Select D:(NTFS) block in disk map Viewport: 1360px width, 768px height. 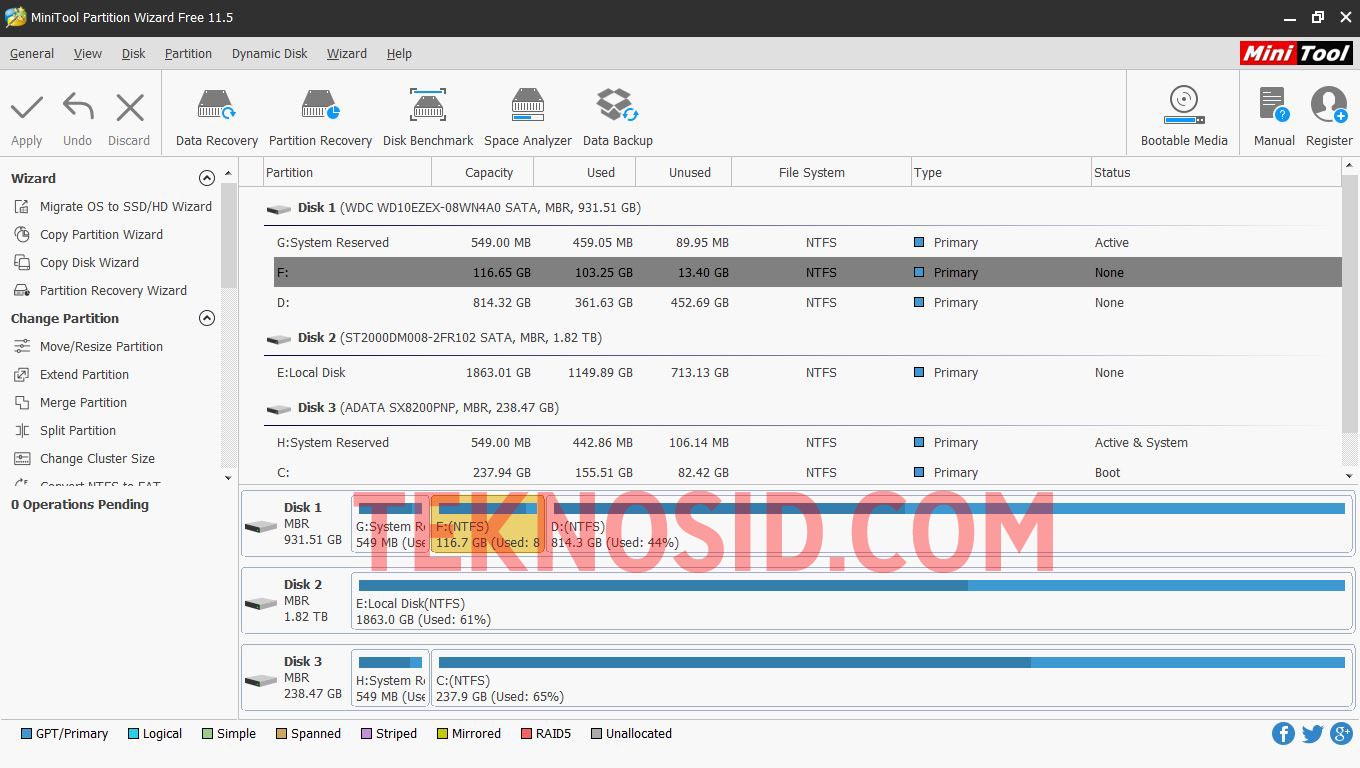[949, 524]
